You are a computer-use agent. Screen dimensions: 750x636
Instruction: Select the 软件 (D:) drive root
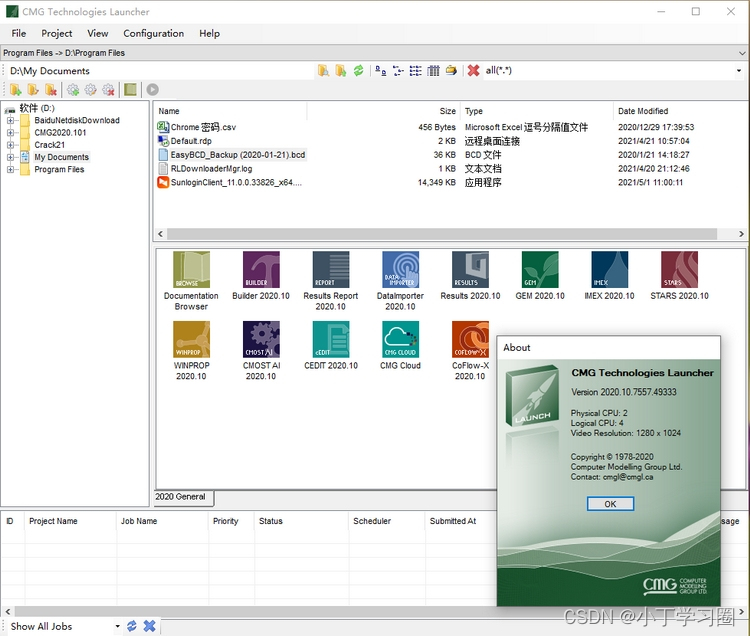[37, 108]
